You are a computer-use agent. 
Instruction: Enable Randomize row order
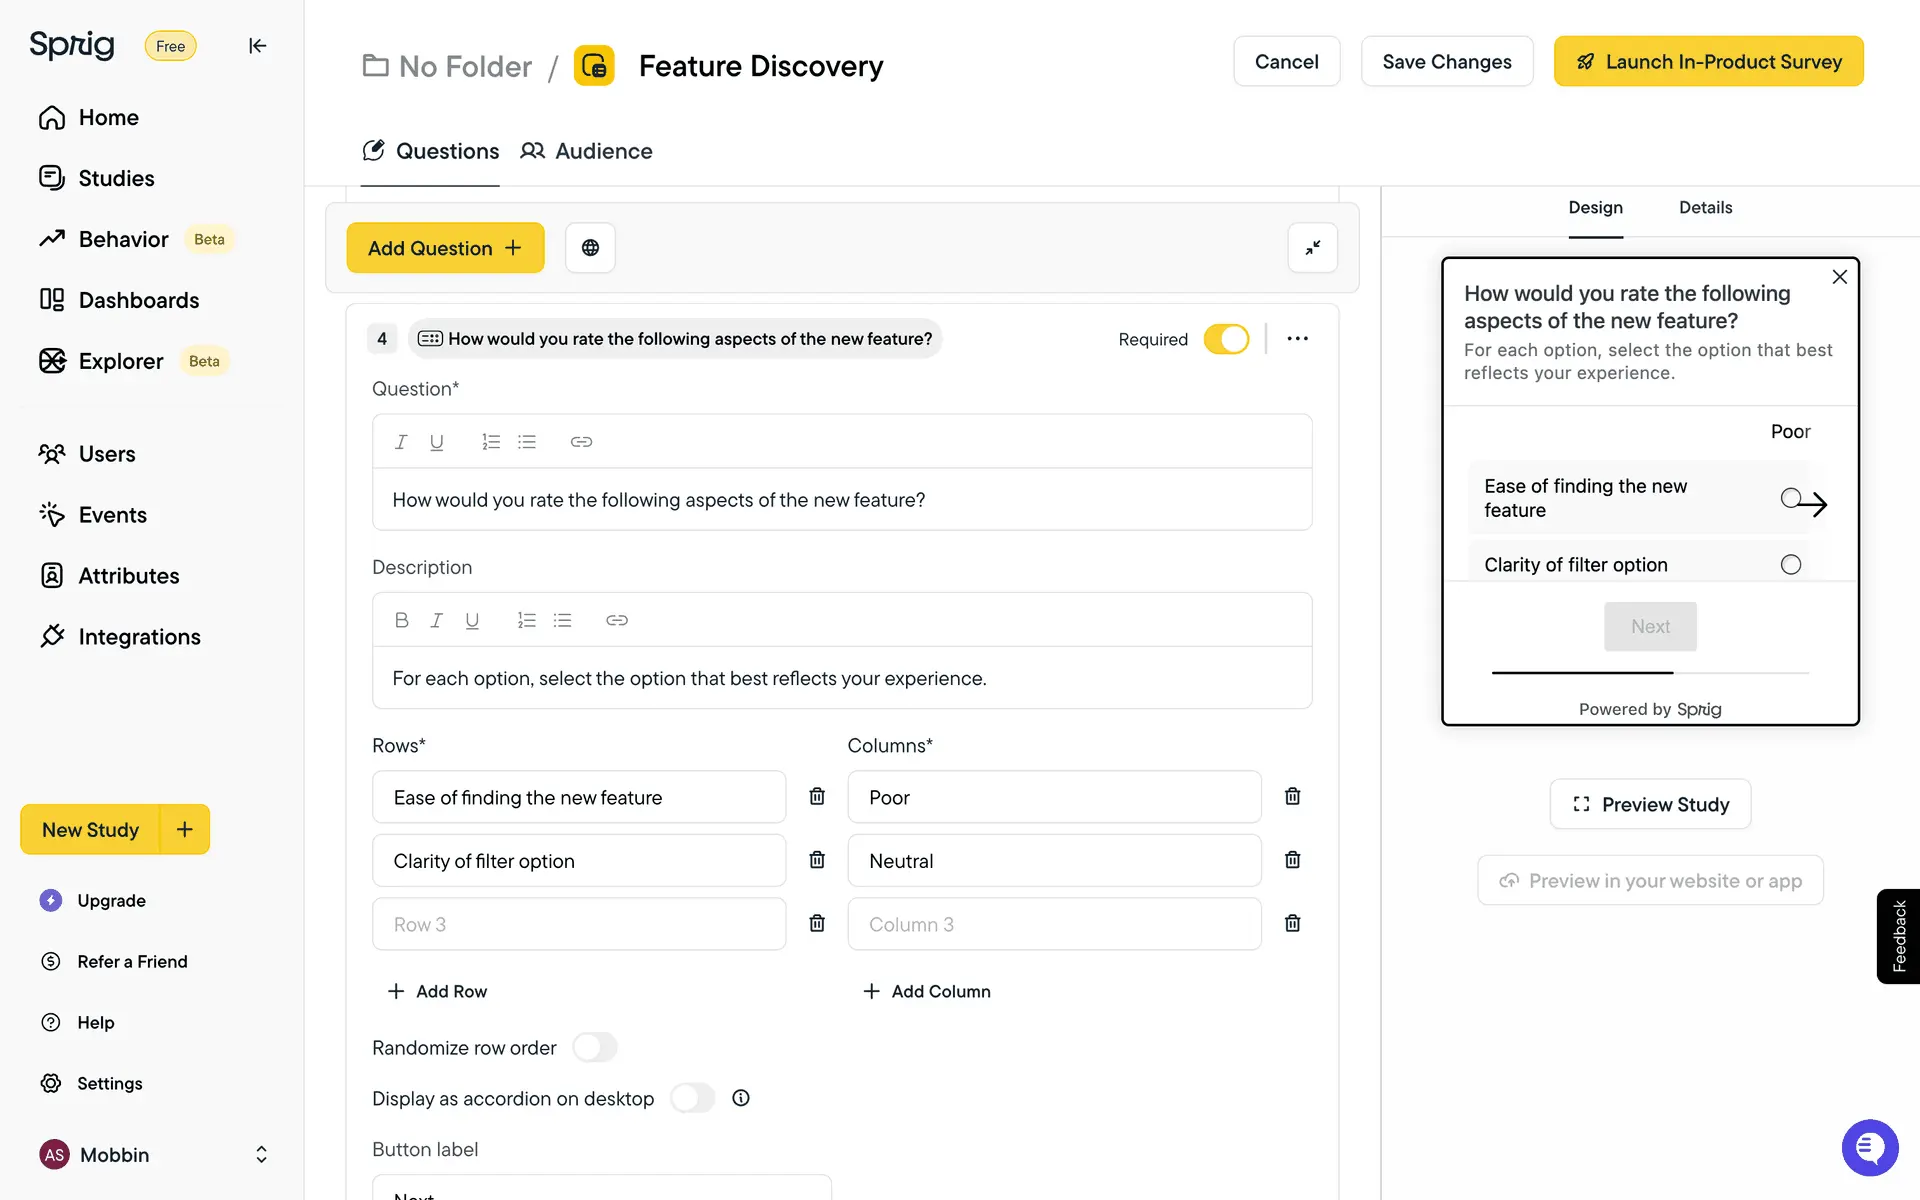tap(595, 1047)
